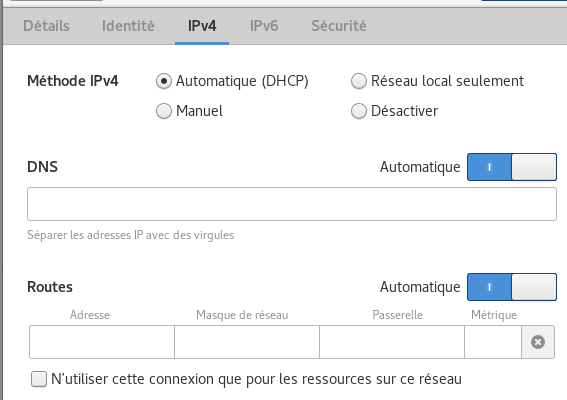567x400 pixels.
Task: Focus the DNS addresses input field
Action: coord(292,204)
